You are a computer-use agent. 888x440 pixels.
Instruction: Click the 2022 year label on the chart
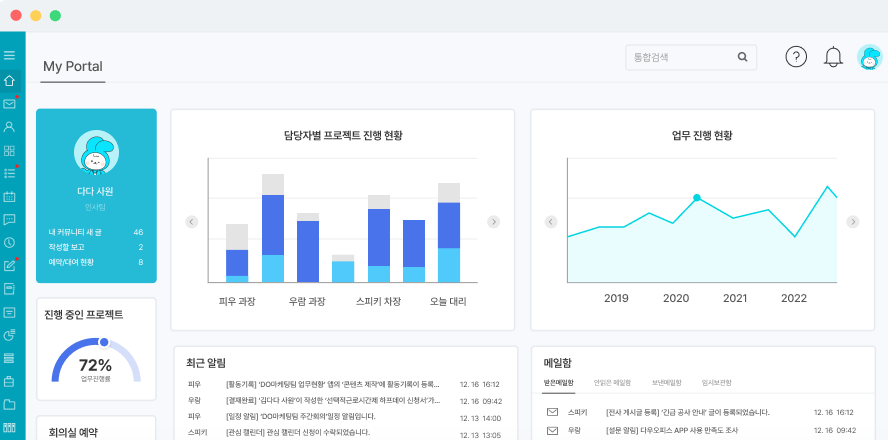coord(793,298)
